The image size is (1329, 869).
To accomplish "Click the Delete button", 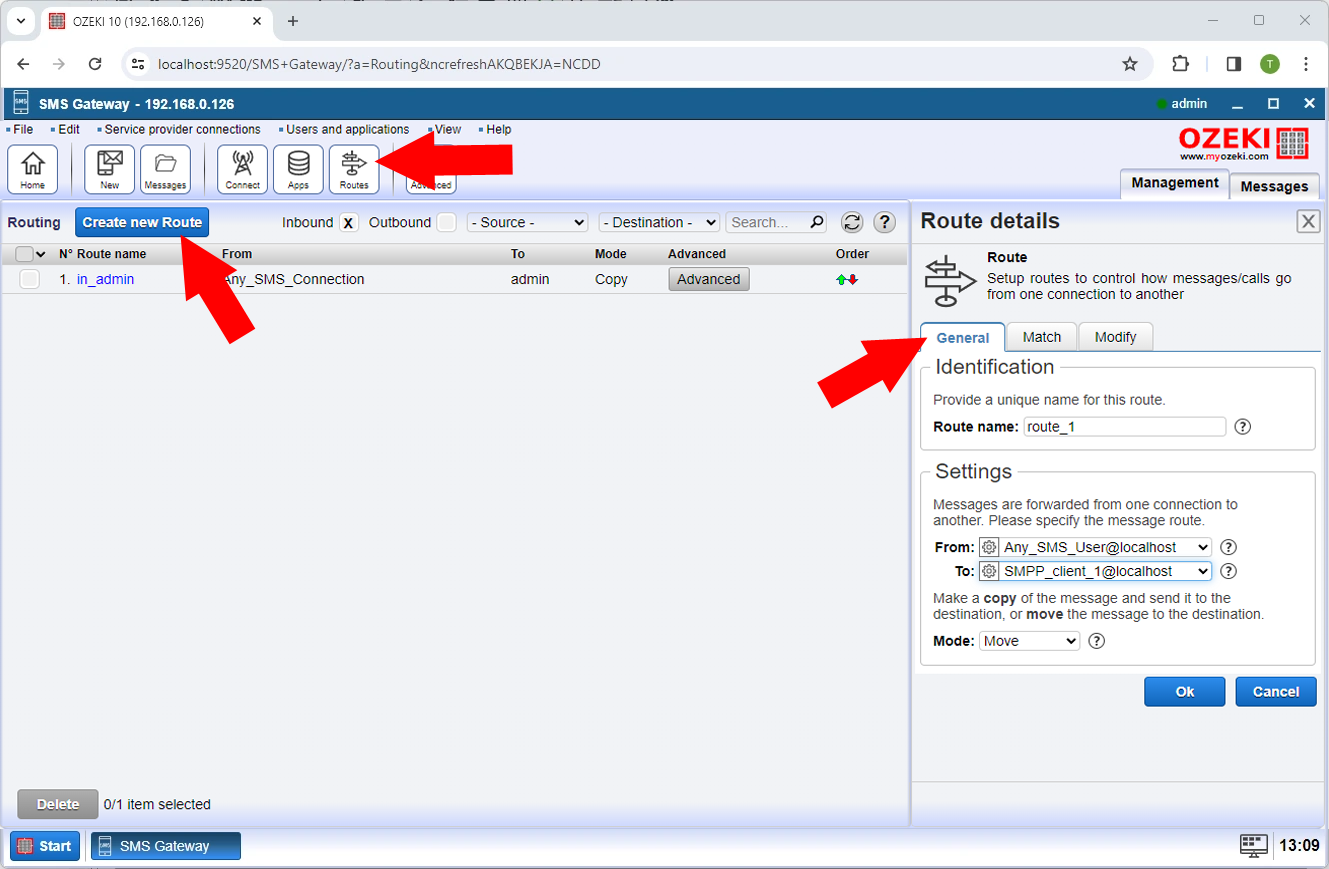I will (x=58, y=804).
